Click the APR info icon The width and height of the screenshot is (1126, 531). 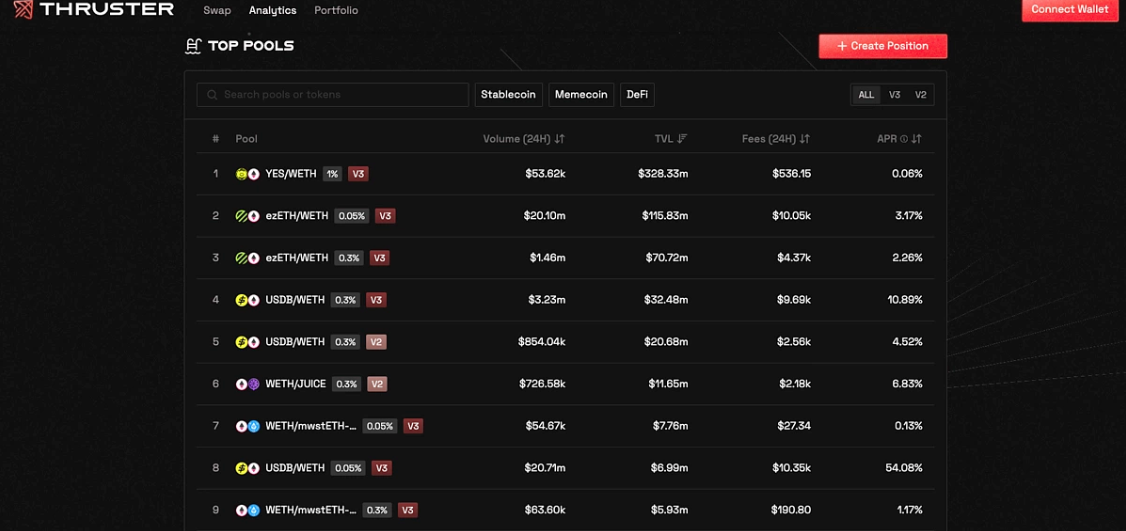[x=904, y=139]
